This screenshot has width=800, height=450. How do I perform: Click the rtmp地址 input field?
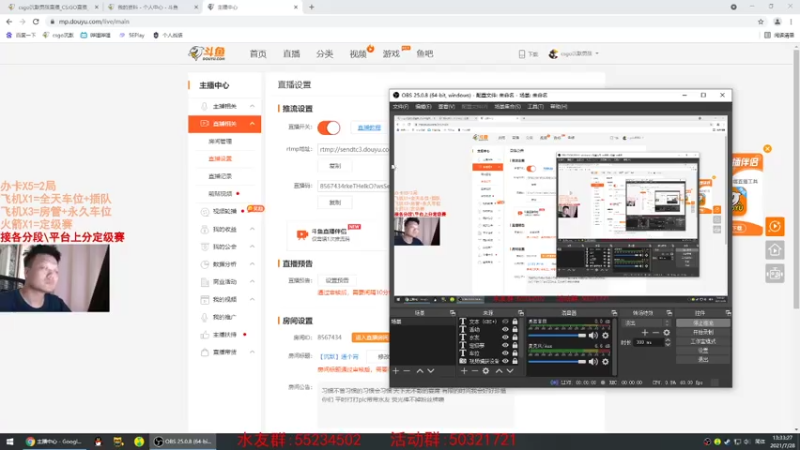[353, 149]
